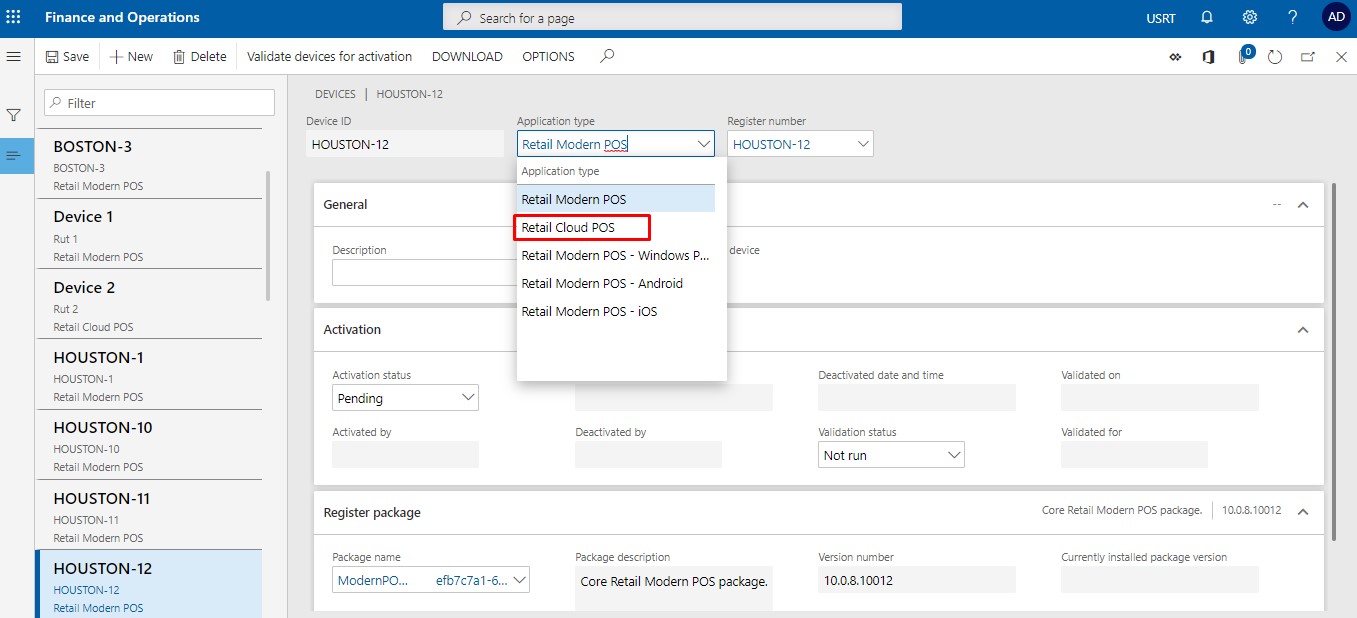
Task: Collapse the General section
Action: [1302, 204]
